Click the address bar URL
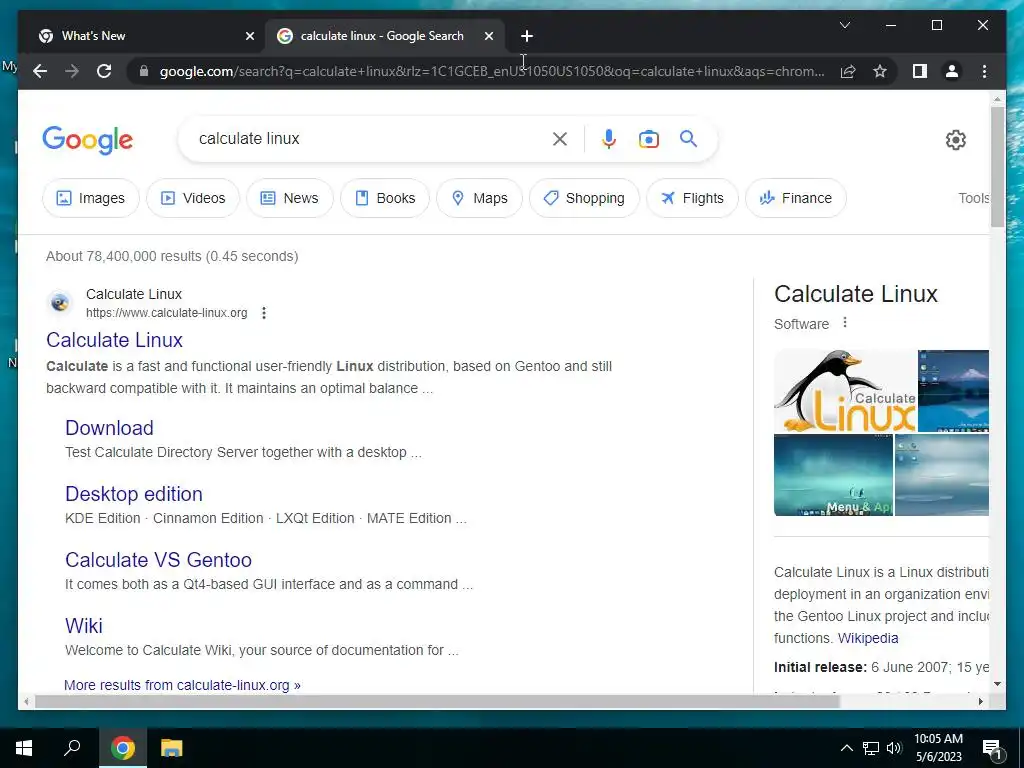This screenshot has width=1024, height=768. click(491, 71)
